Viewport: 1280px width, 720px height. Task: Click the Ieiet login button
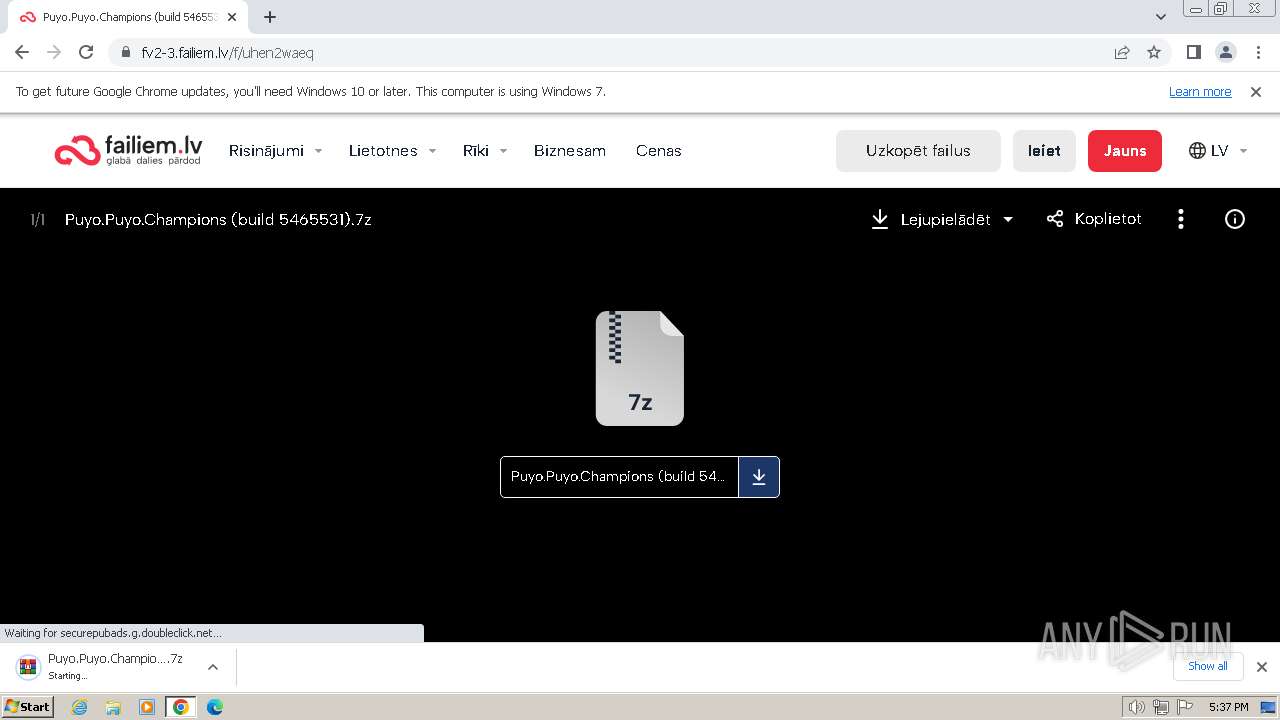tap(1044, 151)
